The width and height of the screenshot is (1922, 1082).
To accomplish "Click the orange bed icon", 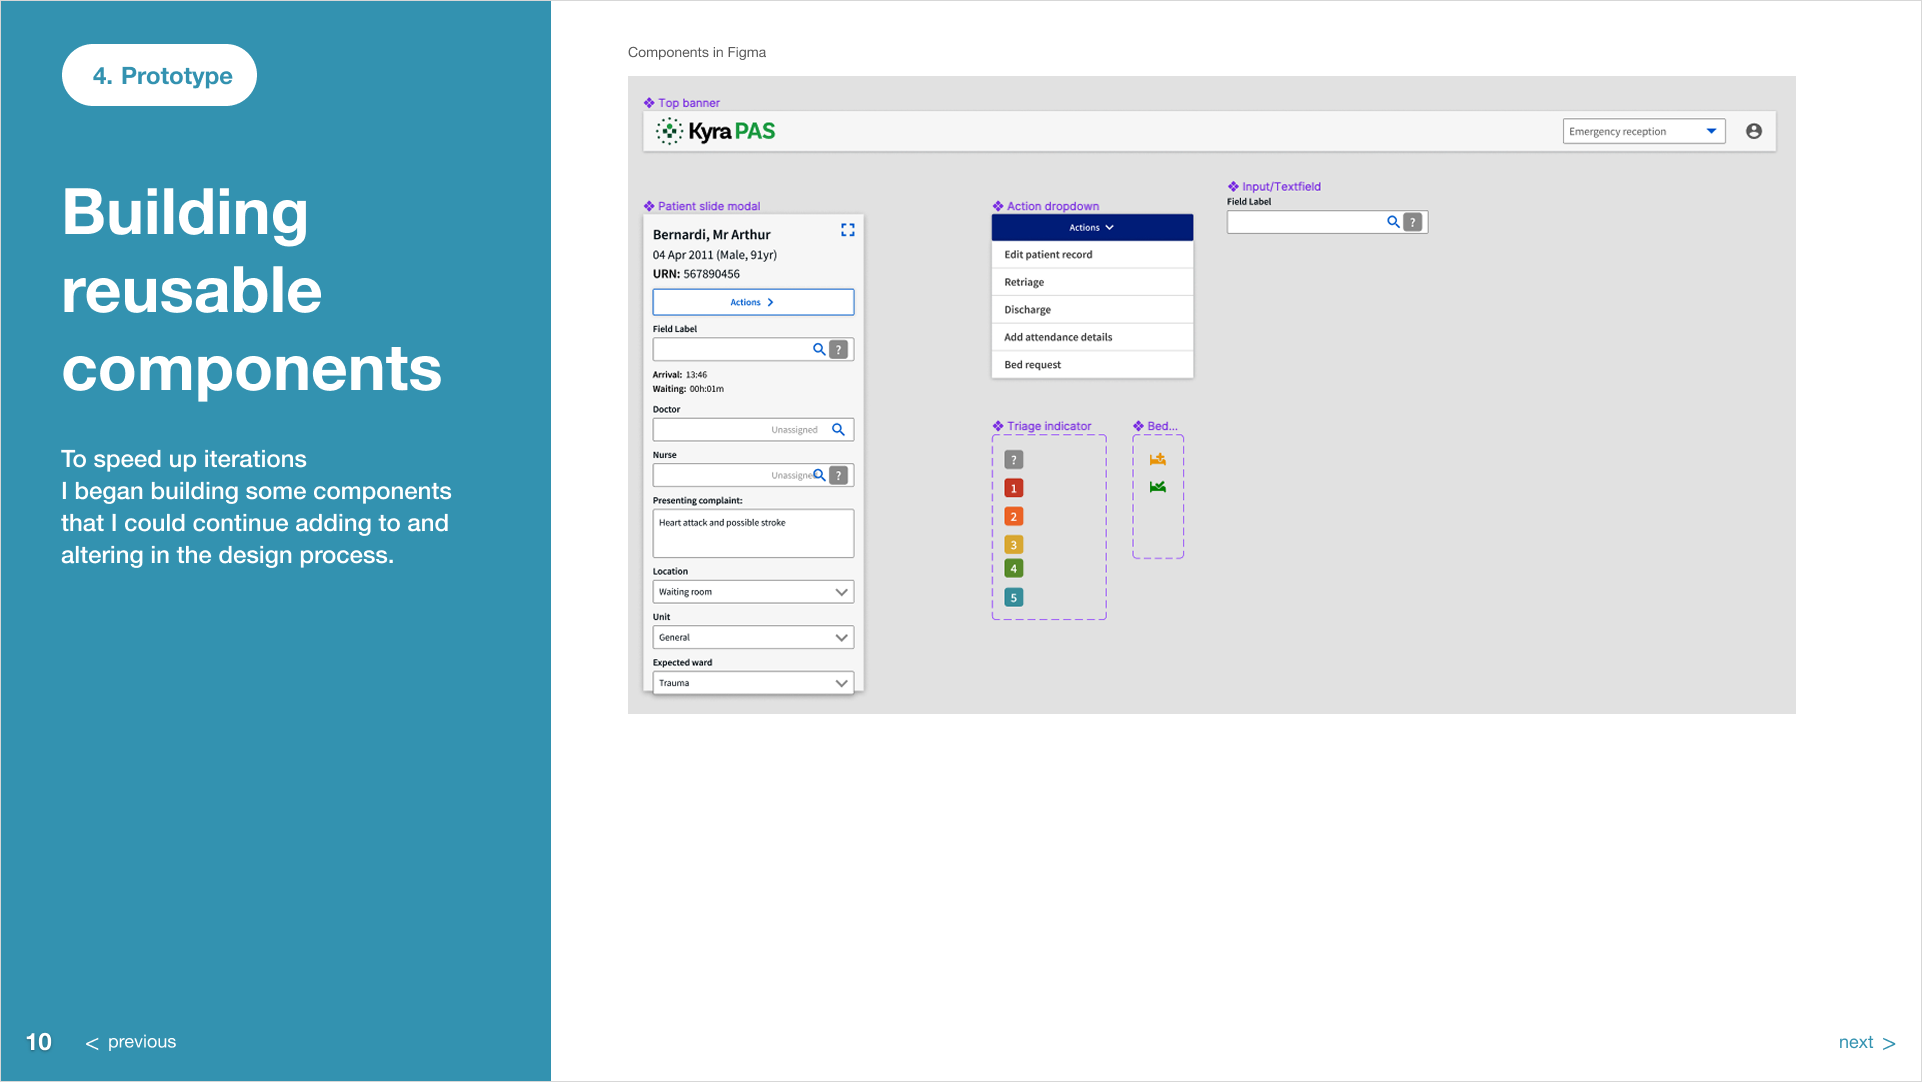I will point(1157,459).
